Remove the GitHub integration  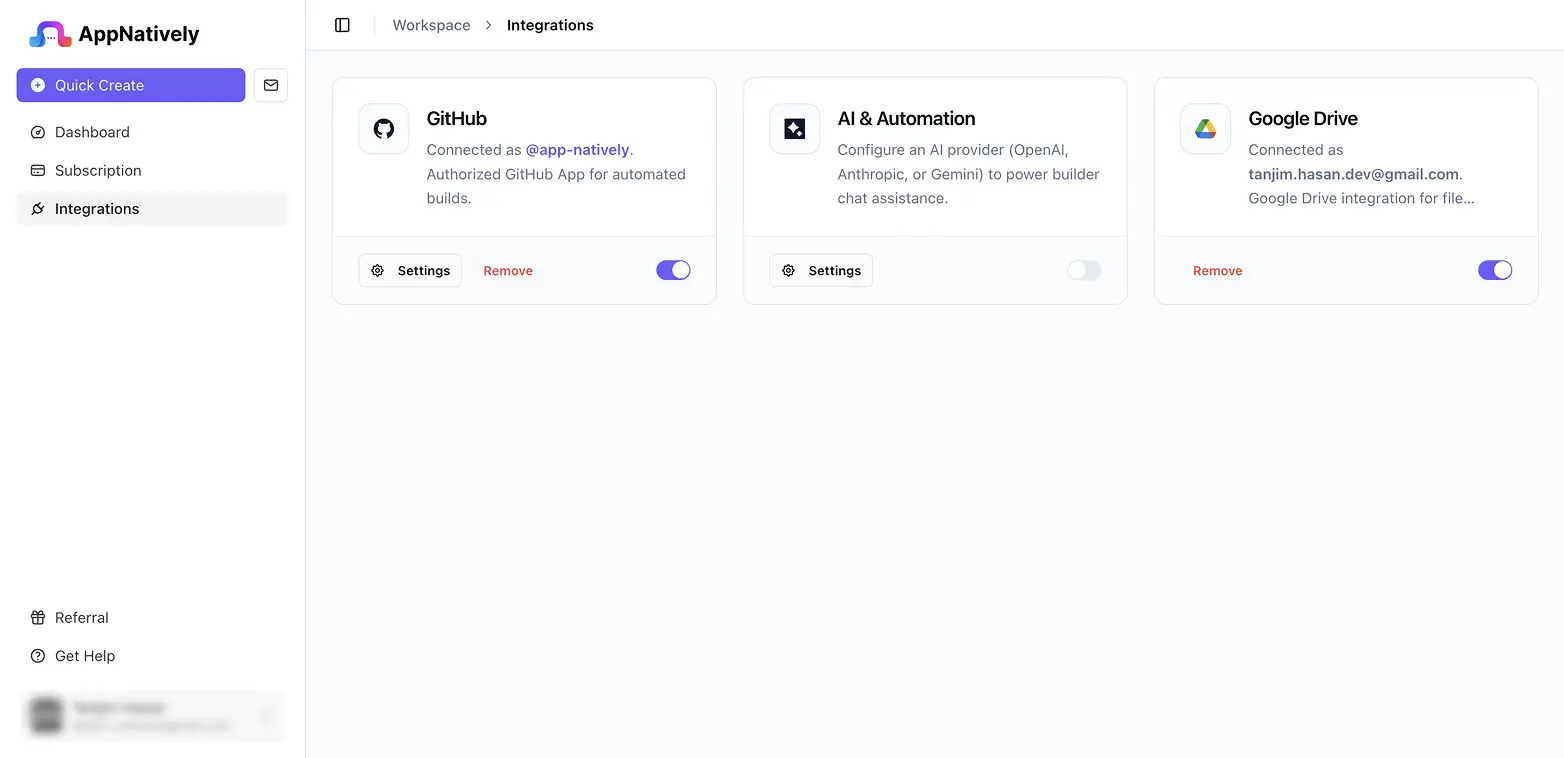pos(508,271)
